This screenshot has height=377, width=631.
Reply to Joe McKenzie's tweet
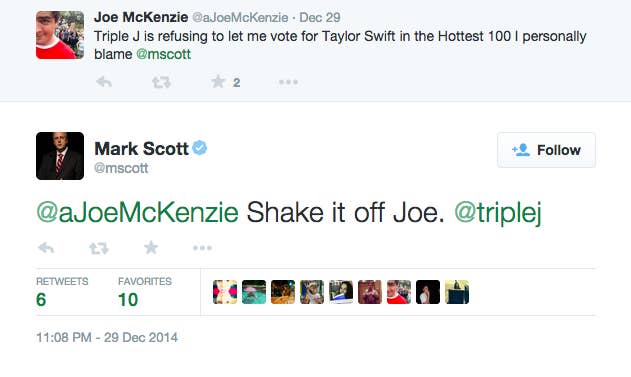104,82
